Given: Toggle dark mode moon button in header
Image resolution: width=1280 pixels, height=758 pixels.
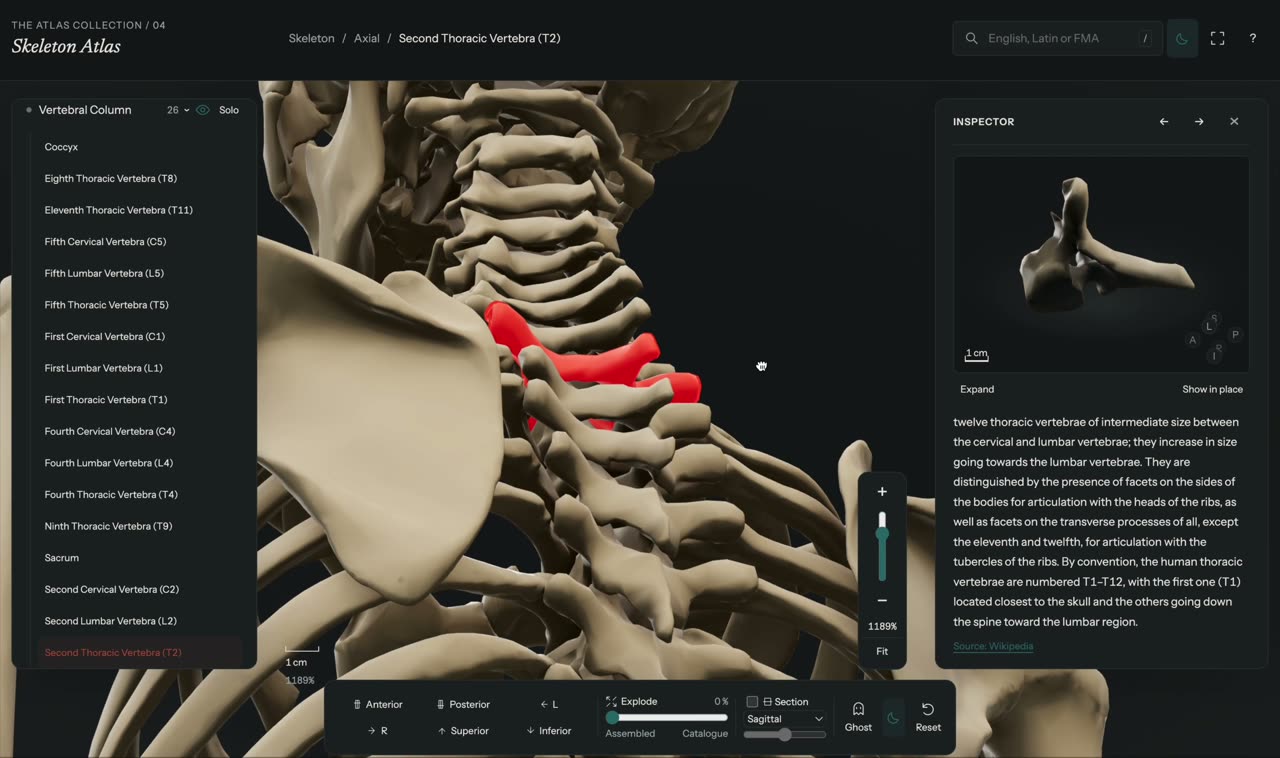Looking at the screenshot, I should tap(1182, 38).
